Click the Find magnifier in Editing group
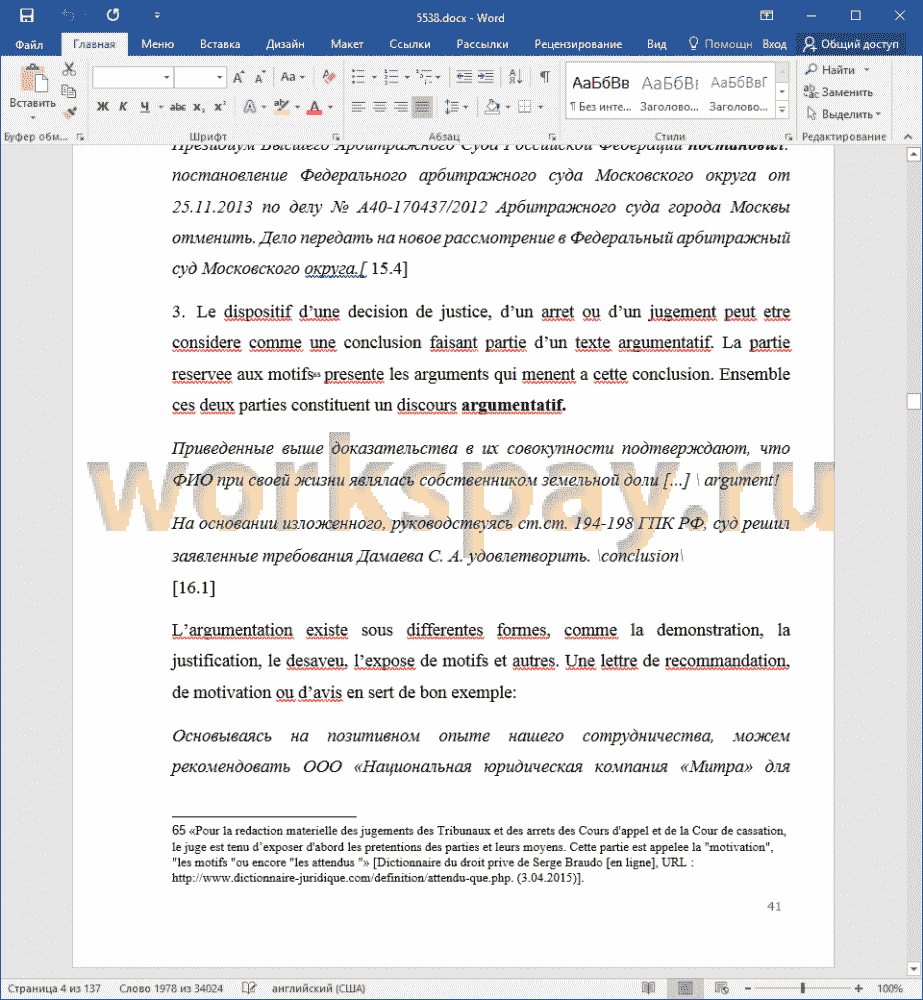 pos(811,70)
